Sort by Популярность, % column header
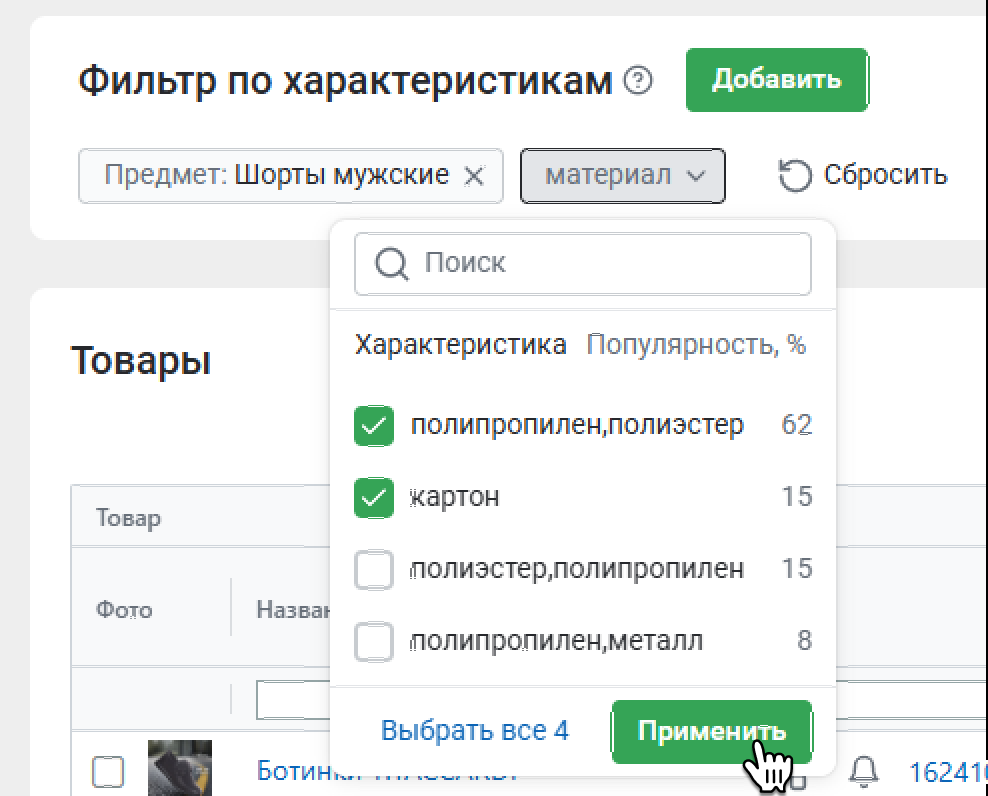The height and width of the screenshot is (796, 988). click(696, 345)
